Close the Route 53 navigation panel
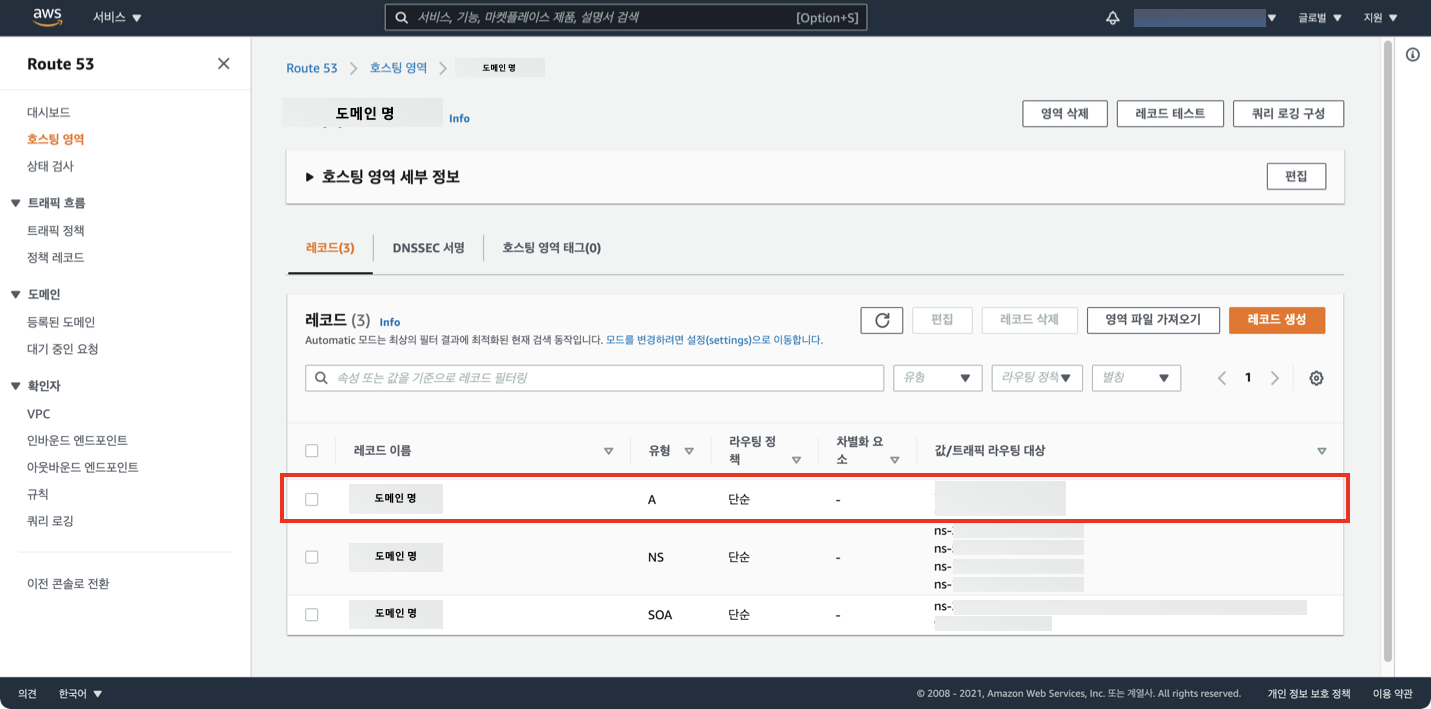Viewport: 1431px width, 709px height. click(x=223, y=64)
